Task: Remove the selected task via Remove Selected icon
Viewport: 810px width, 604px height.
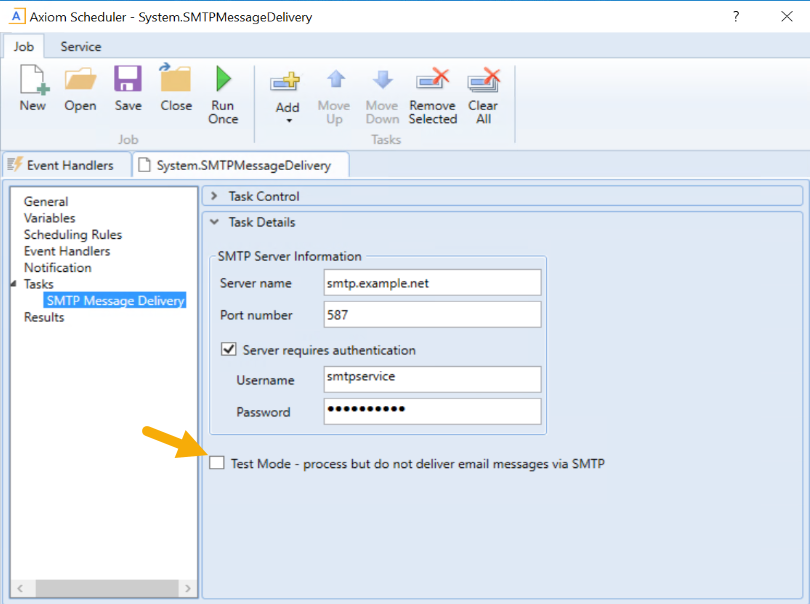Action: 432,80
